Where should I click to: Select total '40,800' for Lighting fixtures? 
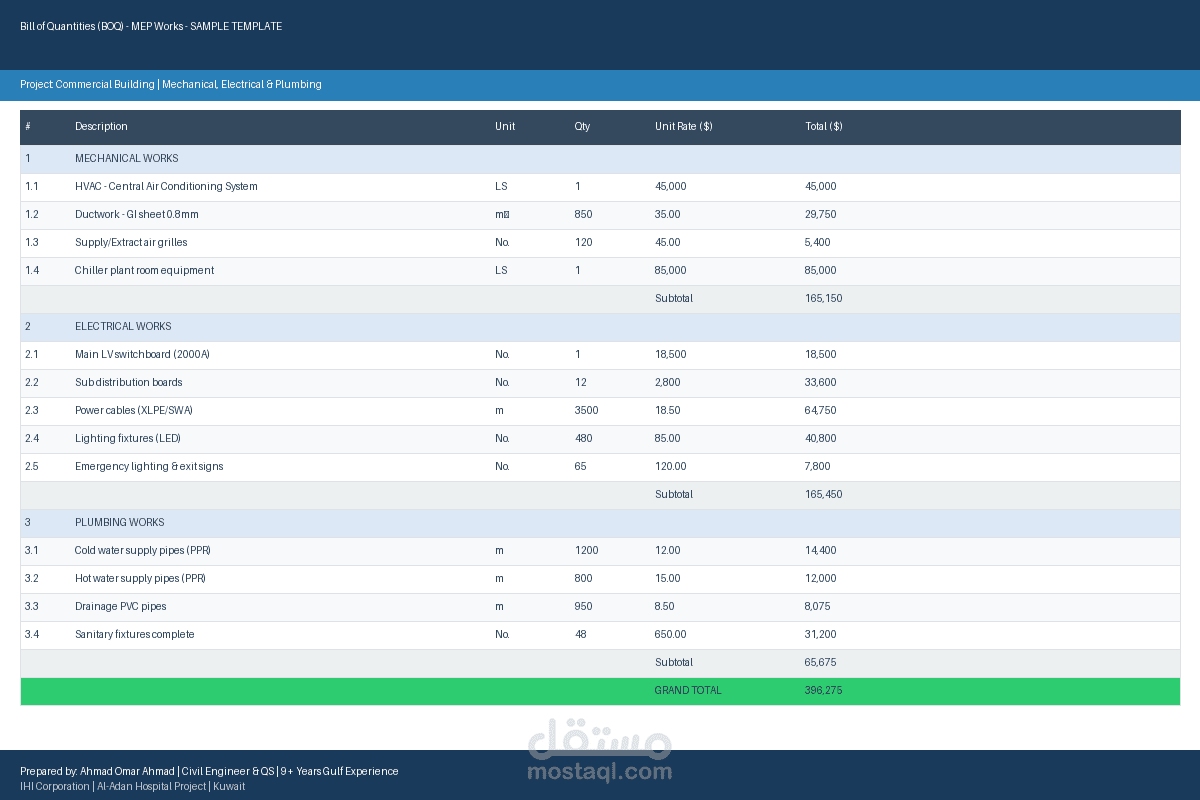pyautogui.click(x=821, y=439)
